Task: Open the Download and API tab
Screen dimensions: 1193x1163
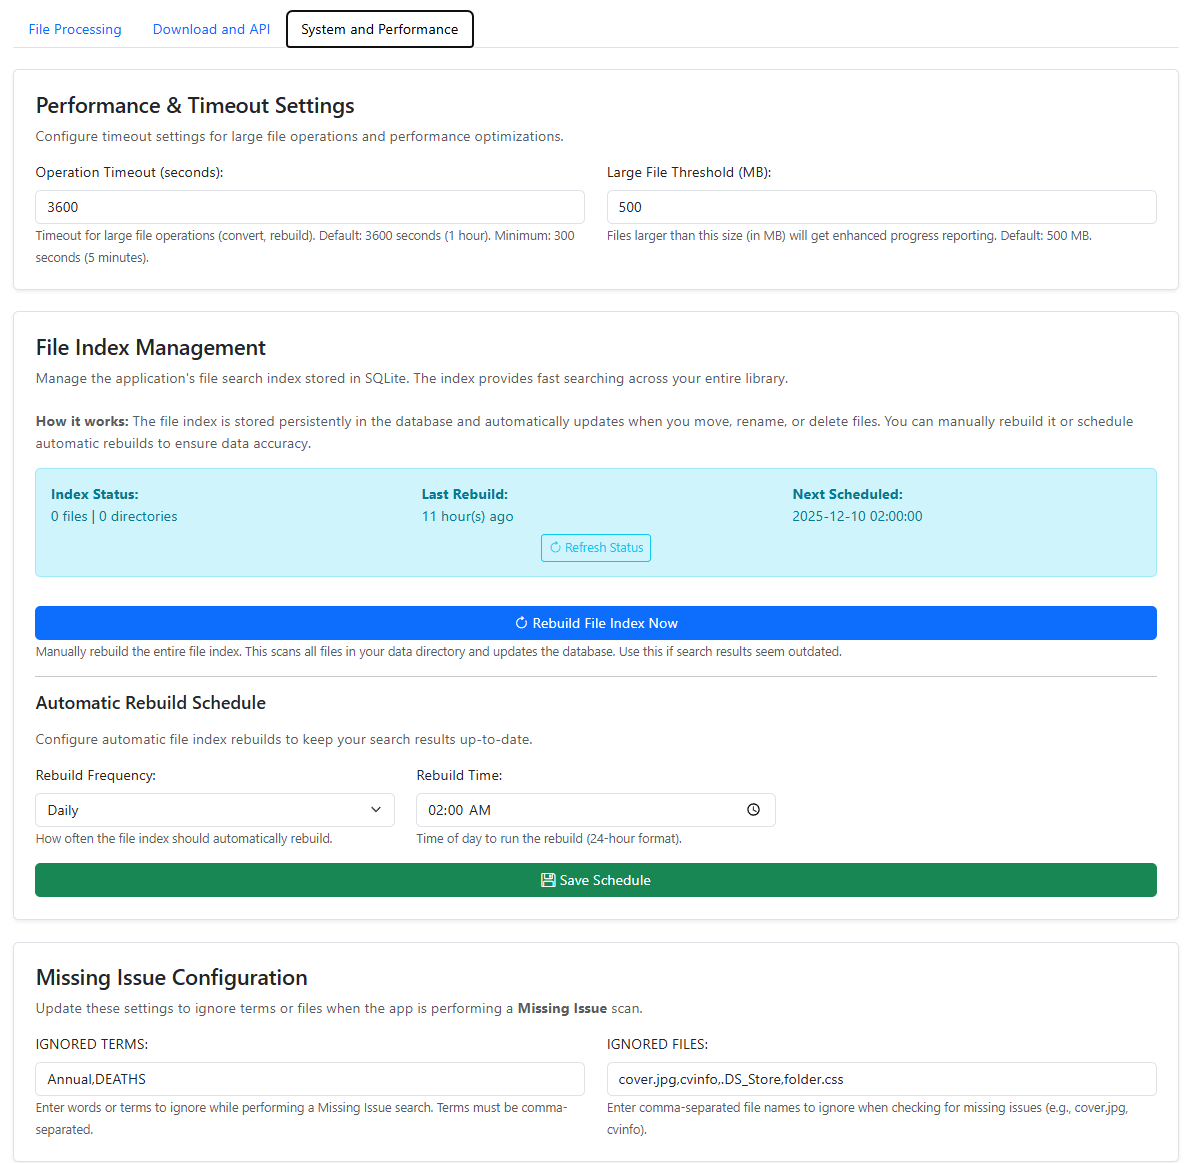Action: [x=211, y=29]
